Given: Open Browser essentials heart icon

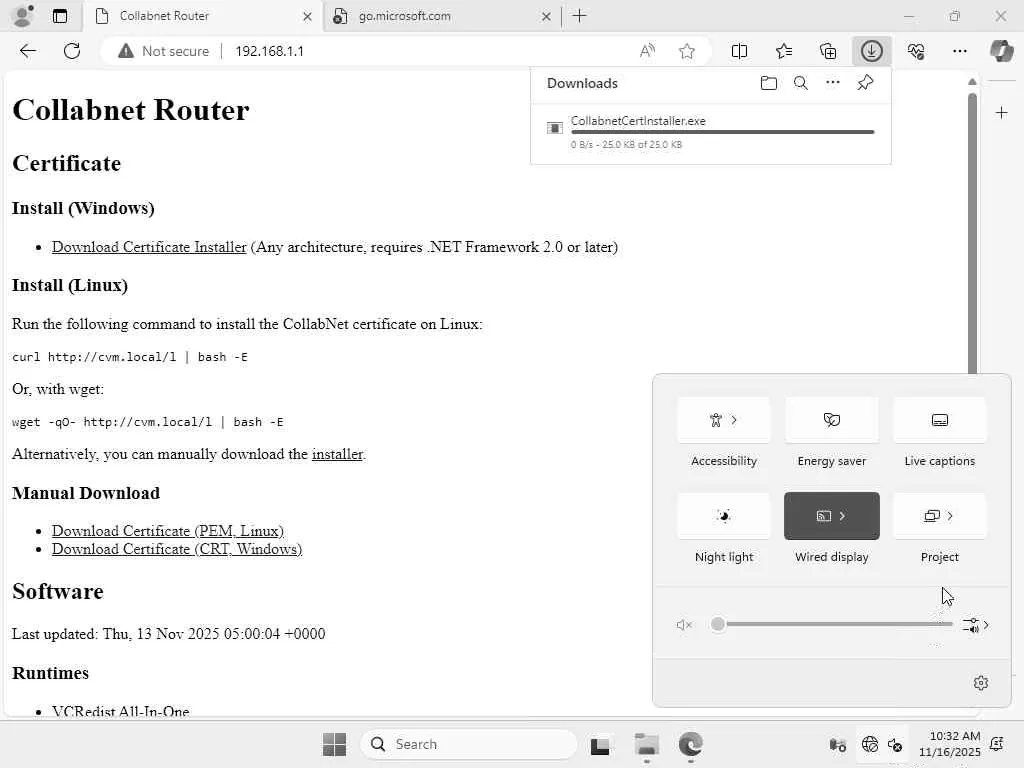Looking at the screenshot, I should (916, 51).
